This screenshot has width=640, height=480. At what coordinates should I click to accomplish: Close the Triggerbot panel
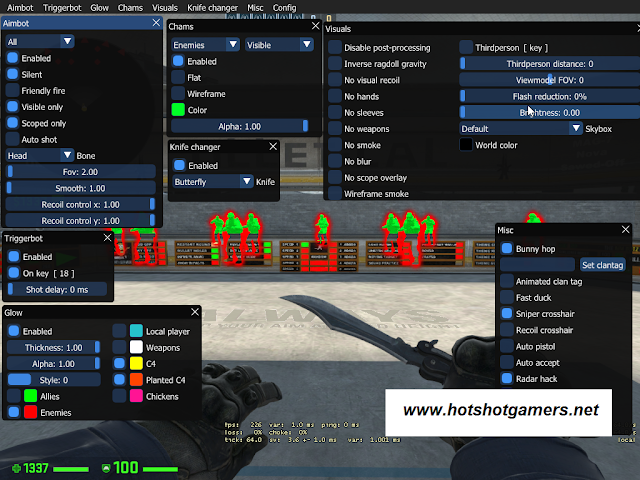coord(107,238)
